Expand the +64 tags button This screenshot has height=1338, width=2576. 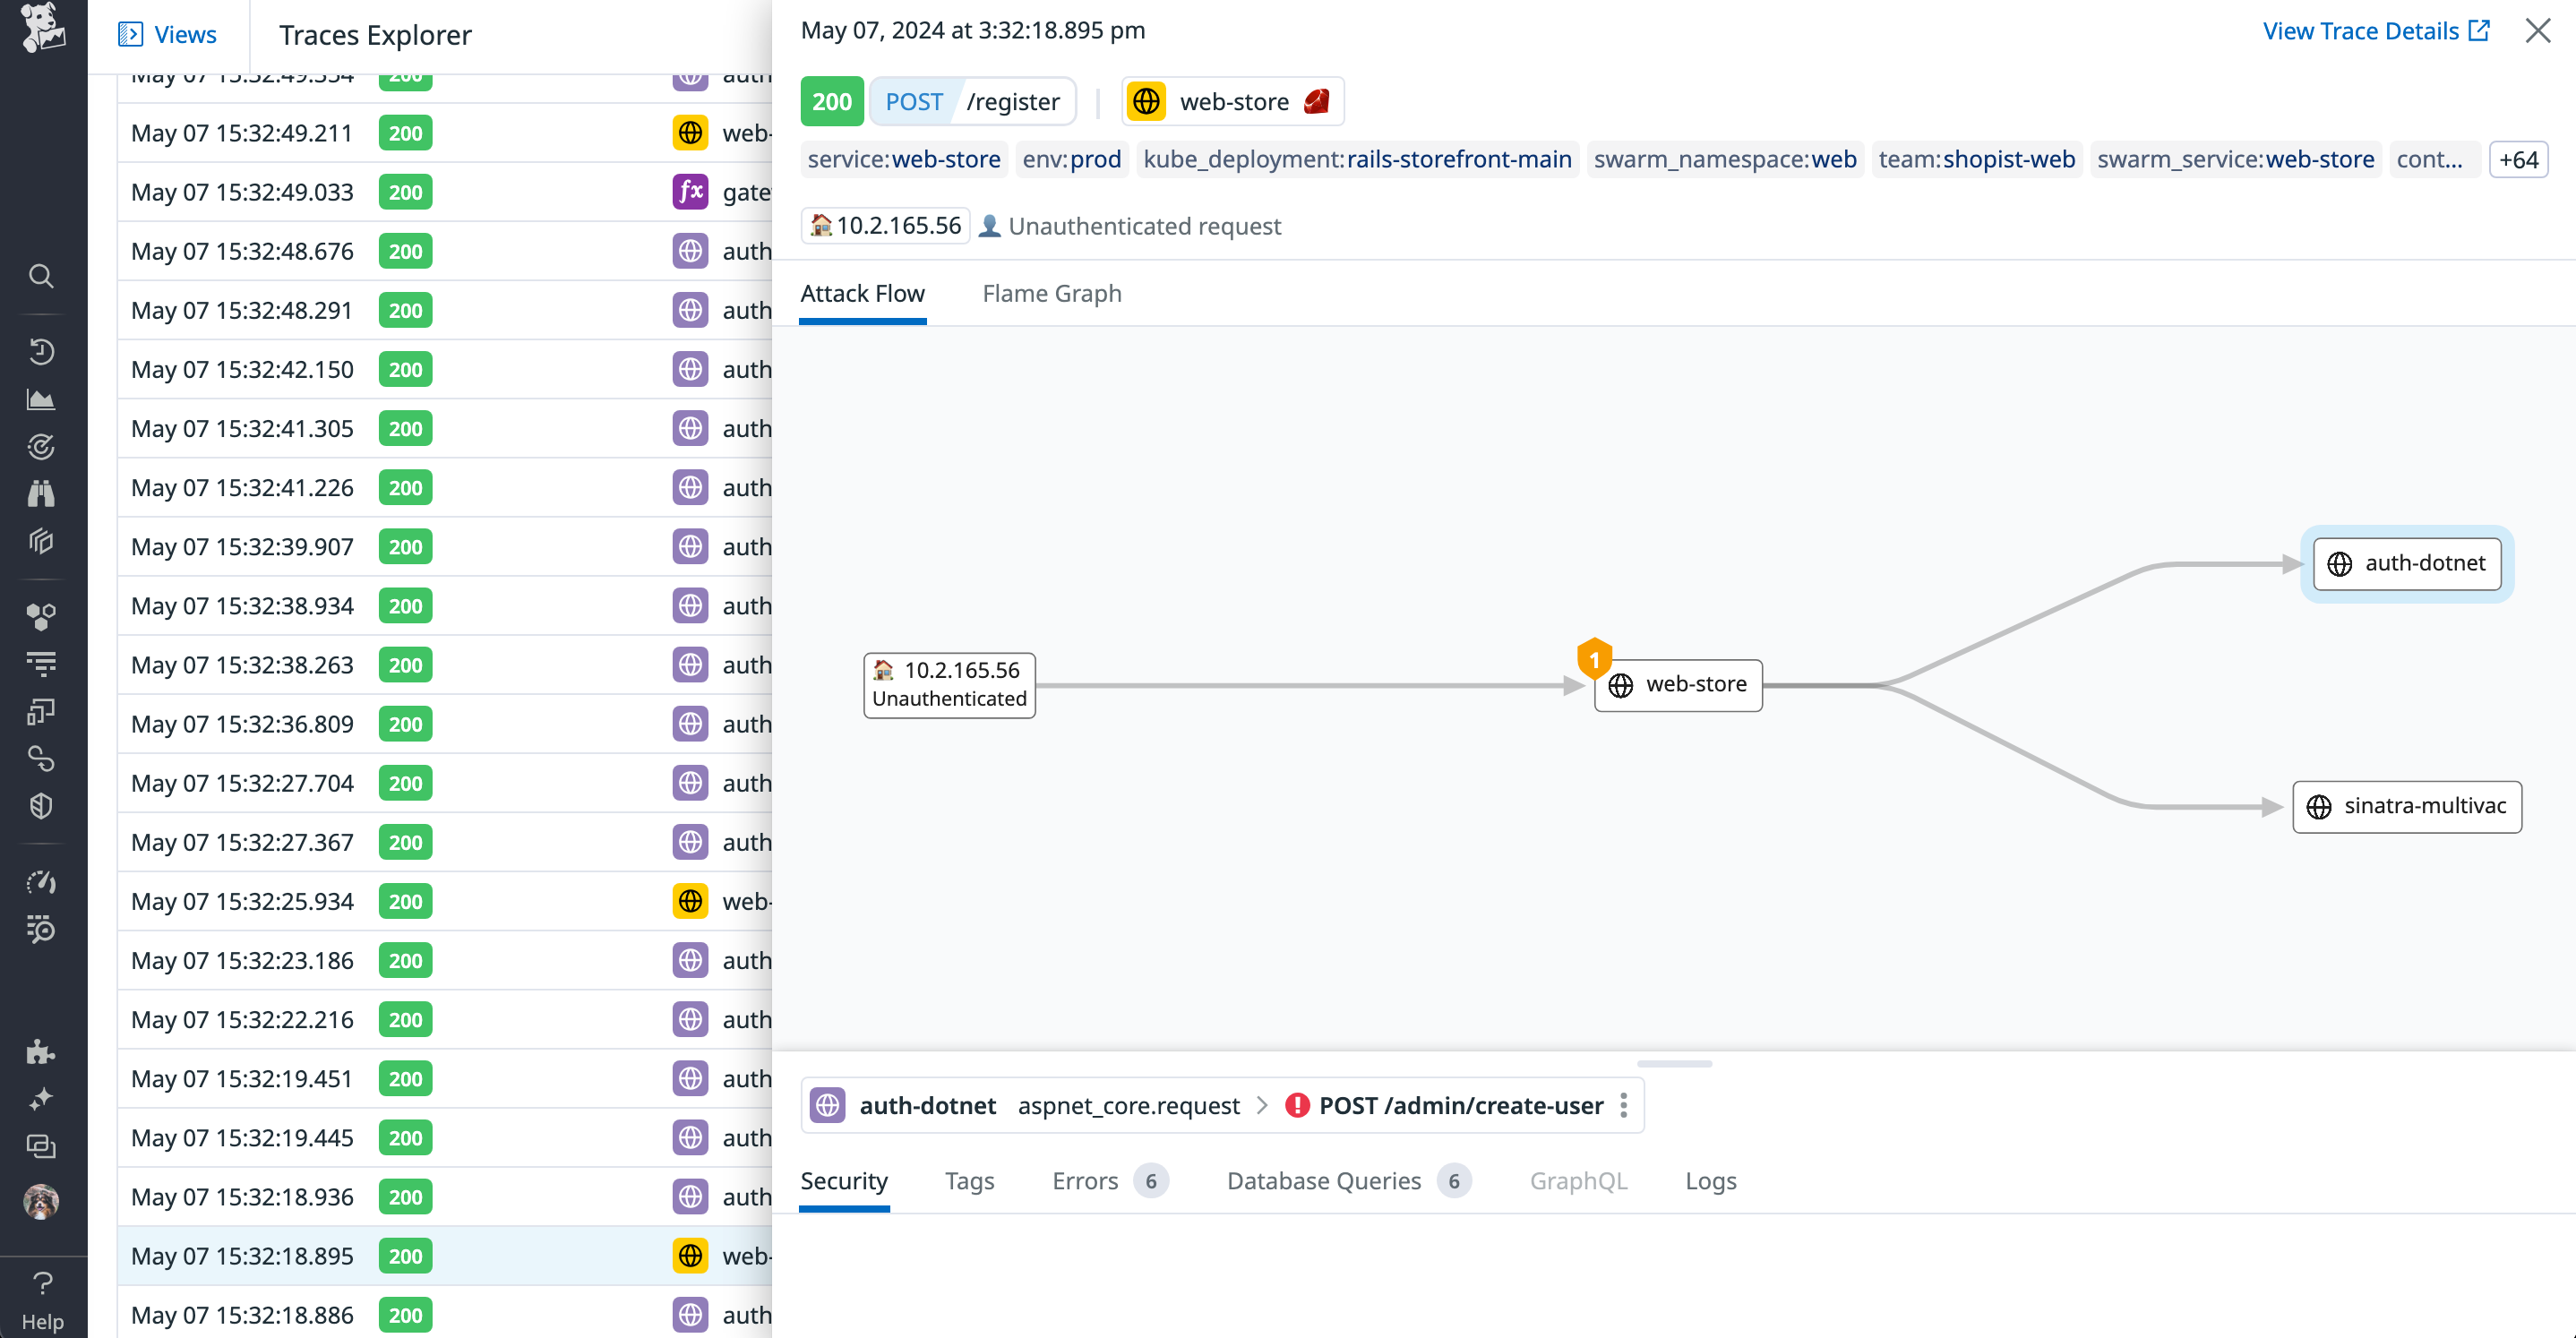coord(2519,159)
